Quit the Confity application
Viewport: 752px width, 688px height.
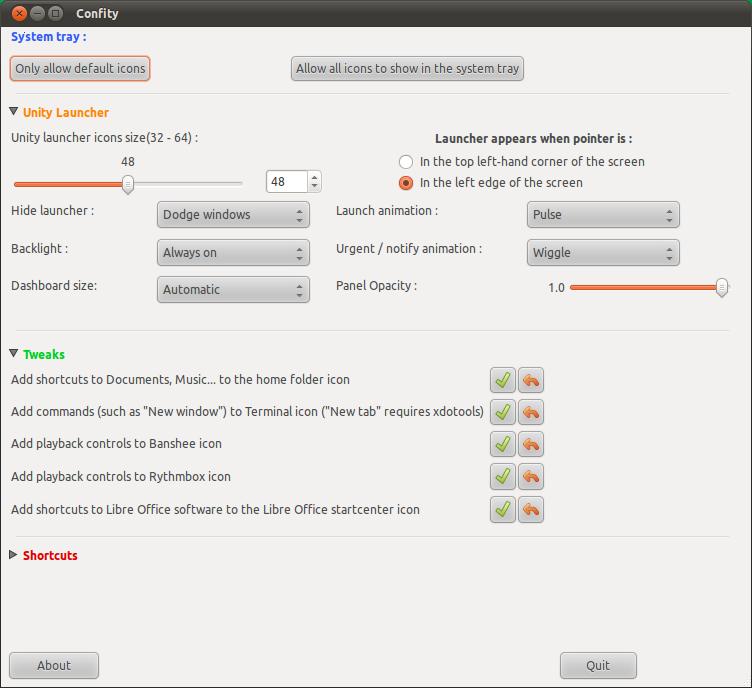598,665
